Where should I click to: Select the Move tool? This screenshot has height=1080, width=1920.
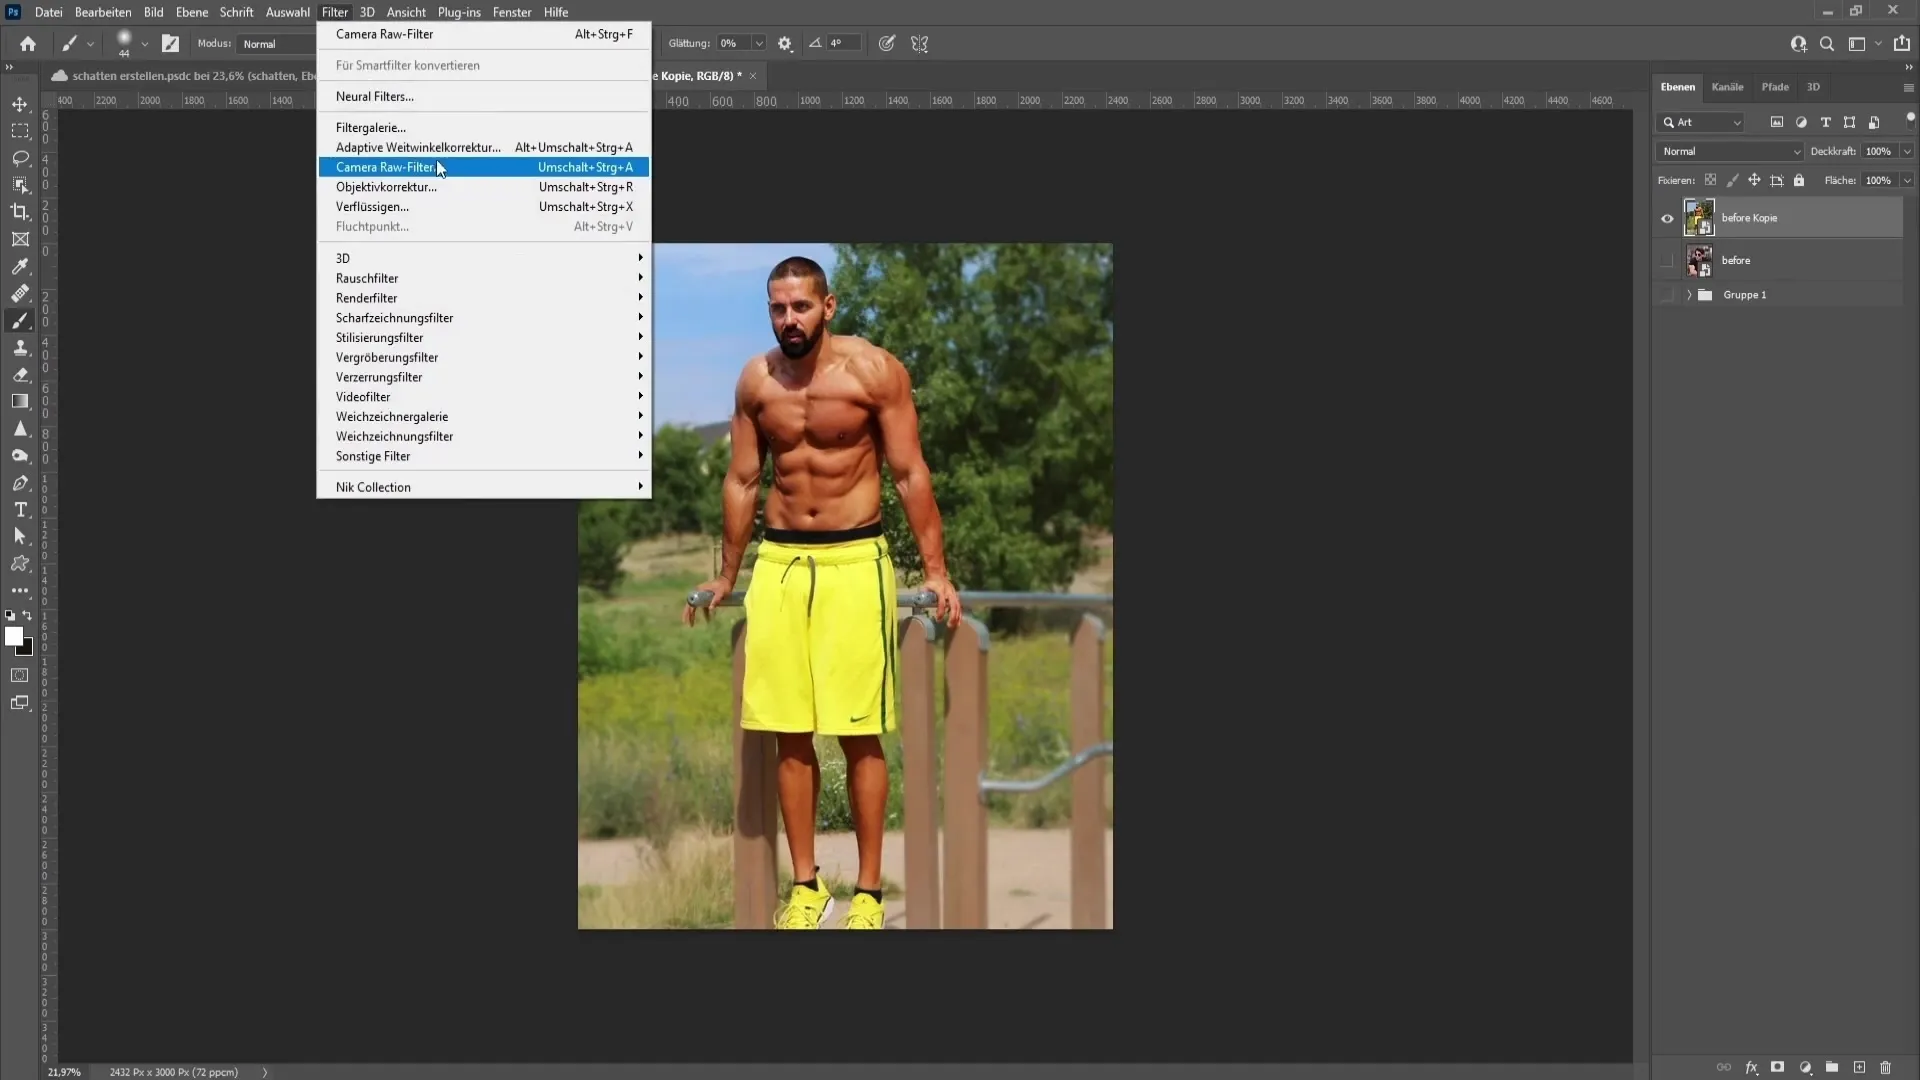click(x=20, y=104)
